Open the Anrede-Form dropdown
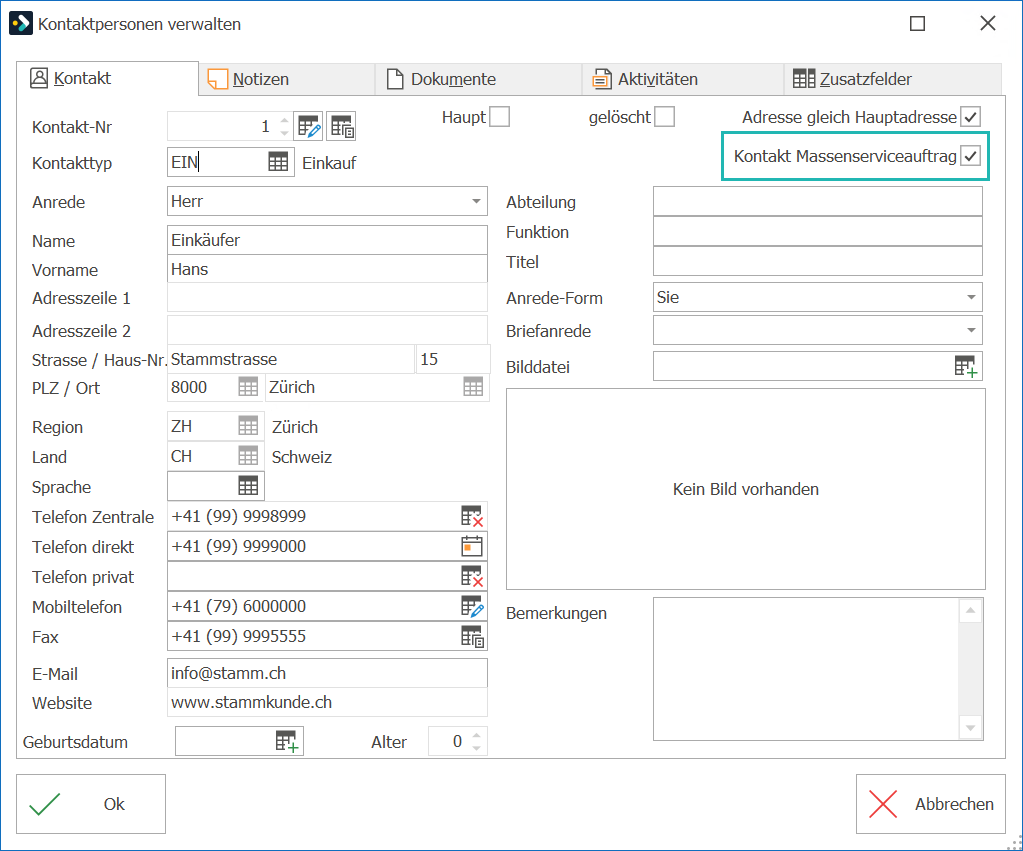This screenshot has height=851, width=1023. [x=971, y=298]
